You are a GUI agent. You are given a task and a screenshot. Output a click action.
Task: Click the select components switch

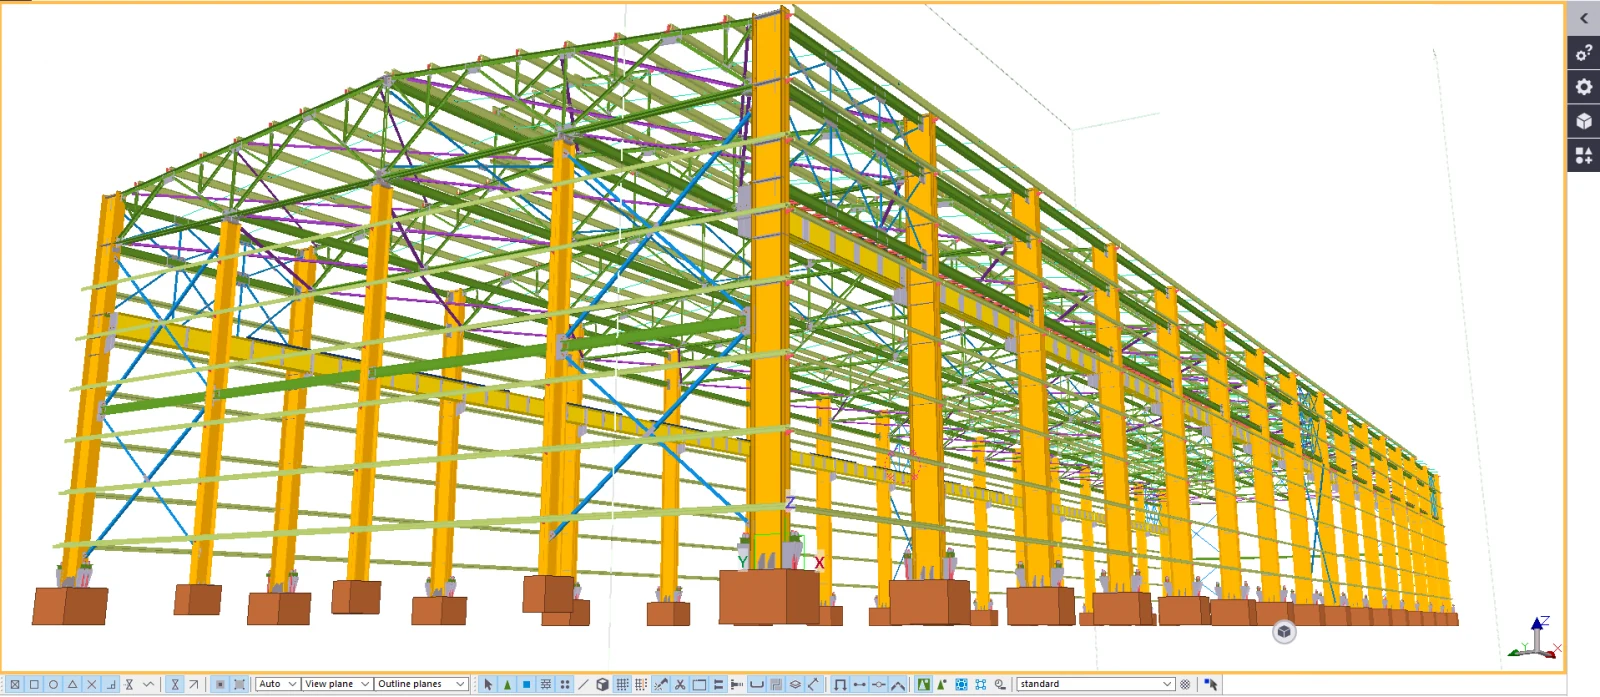pyautogui.click(x=840, y=684)
